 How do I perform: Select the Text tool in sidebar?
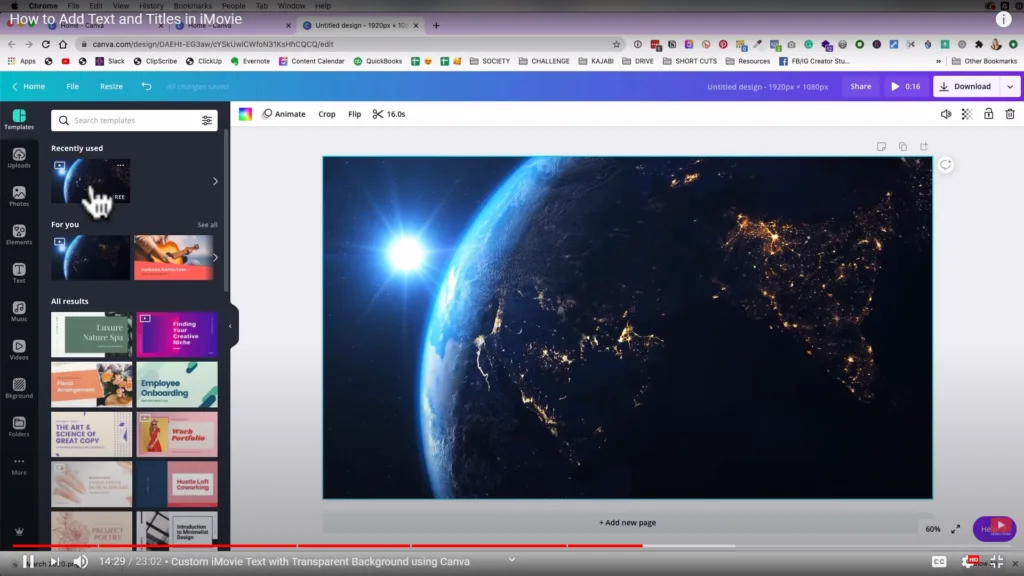[x=19, y=273]
